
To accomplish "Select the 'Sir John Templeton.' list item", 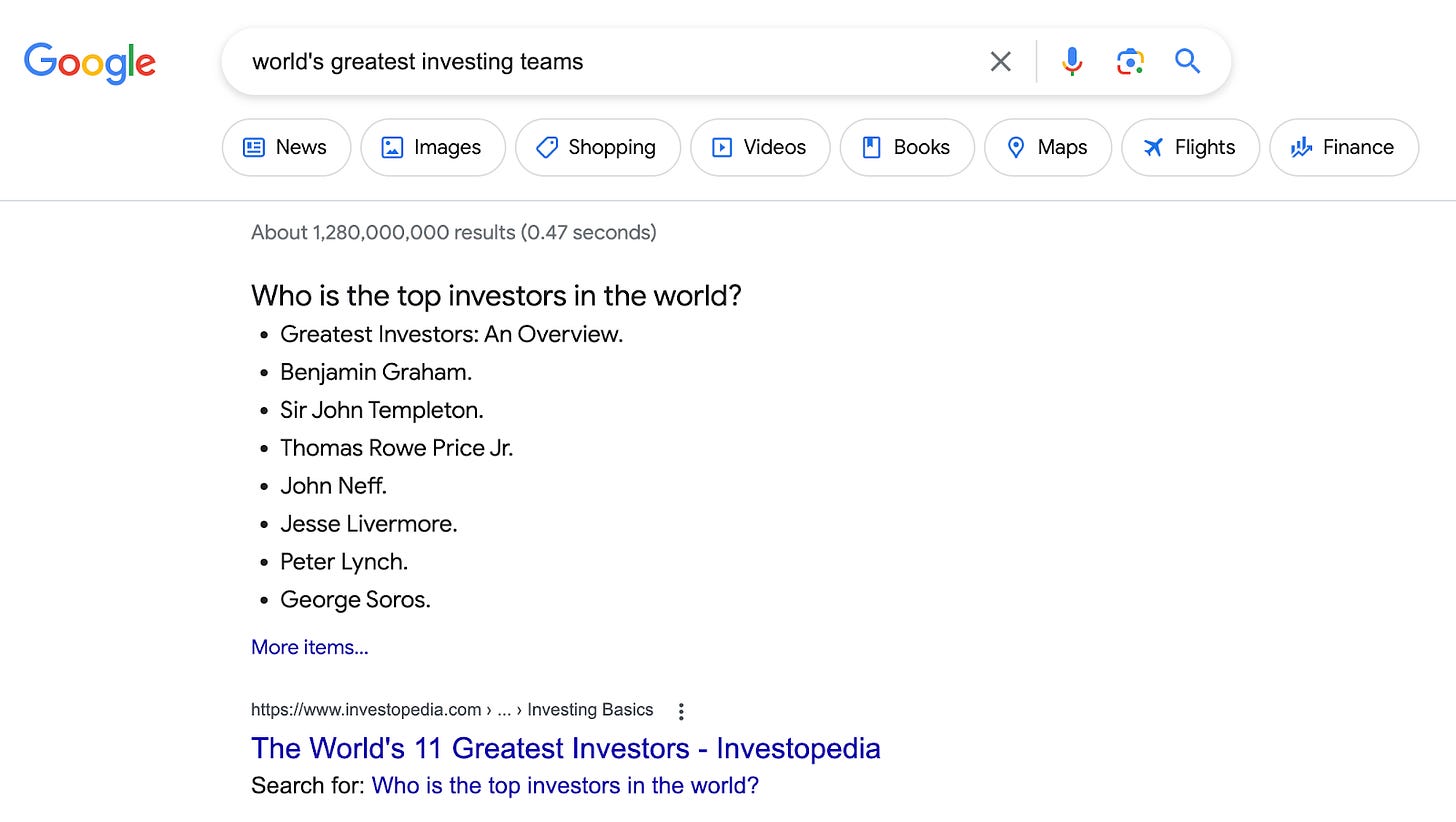I will tap(382, 410).
